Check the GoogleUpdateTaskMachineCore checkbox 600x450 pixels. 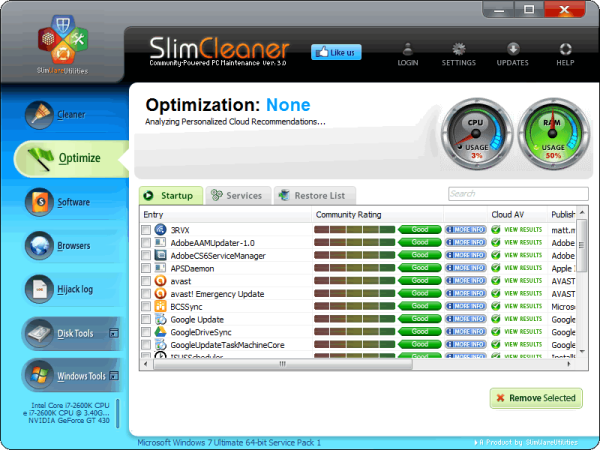146,345
